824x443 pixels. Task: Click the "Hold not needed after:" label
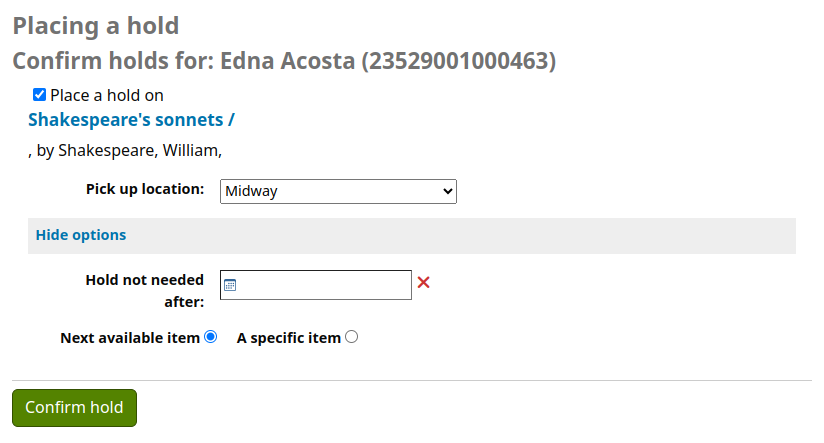coord(145,290)
